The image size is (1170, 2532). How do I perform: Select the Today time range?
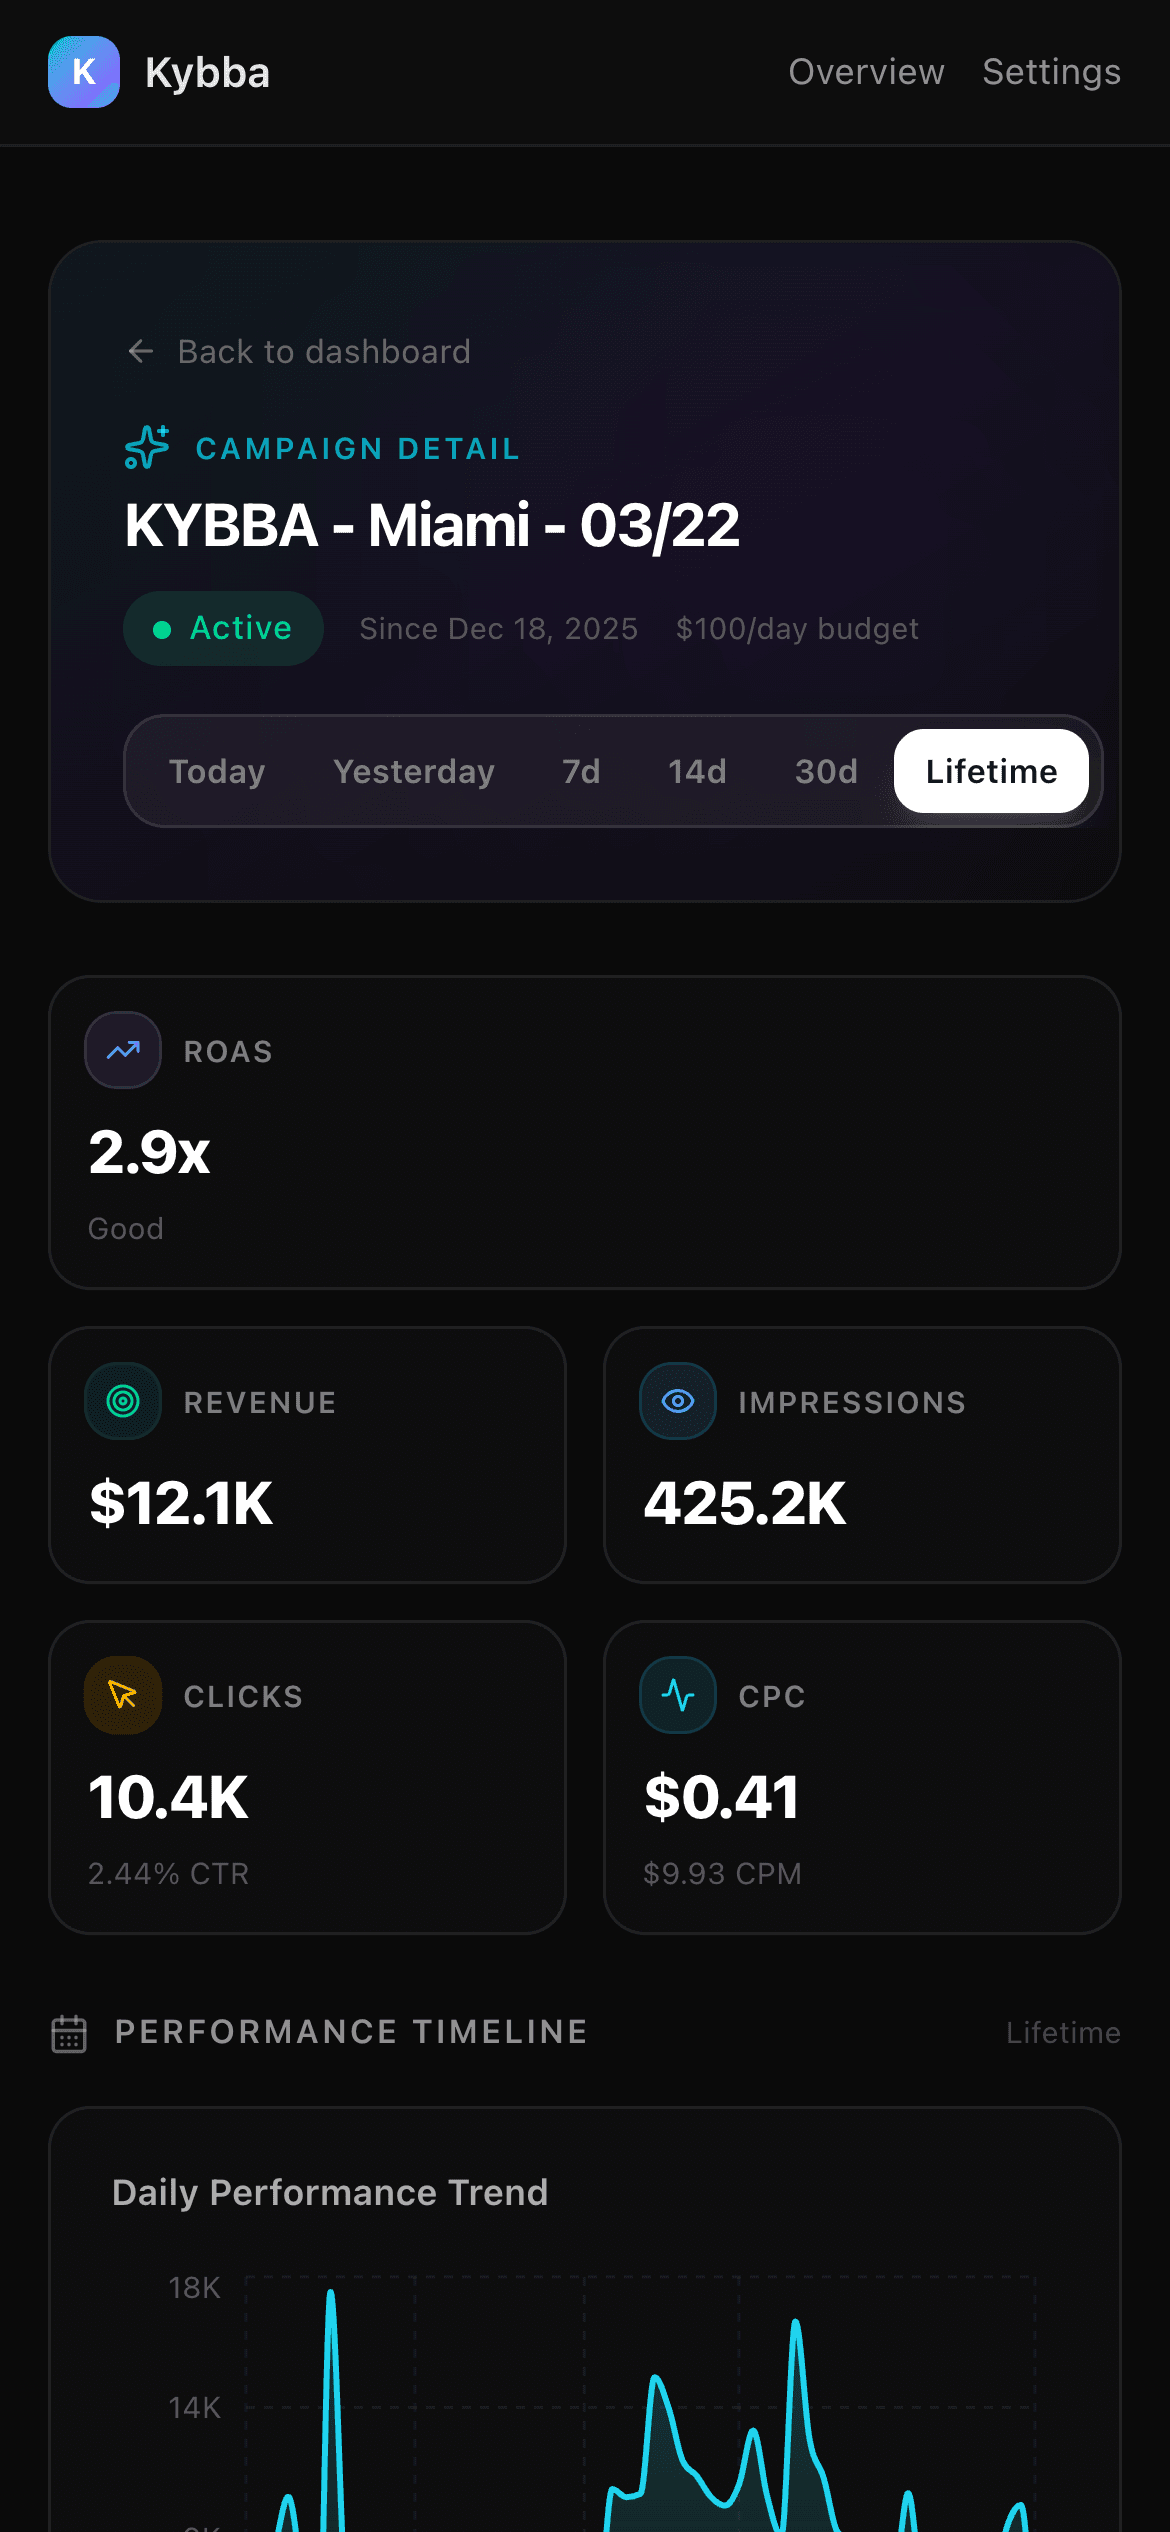point(217,771)
